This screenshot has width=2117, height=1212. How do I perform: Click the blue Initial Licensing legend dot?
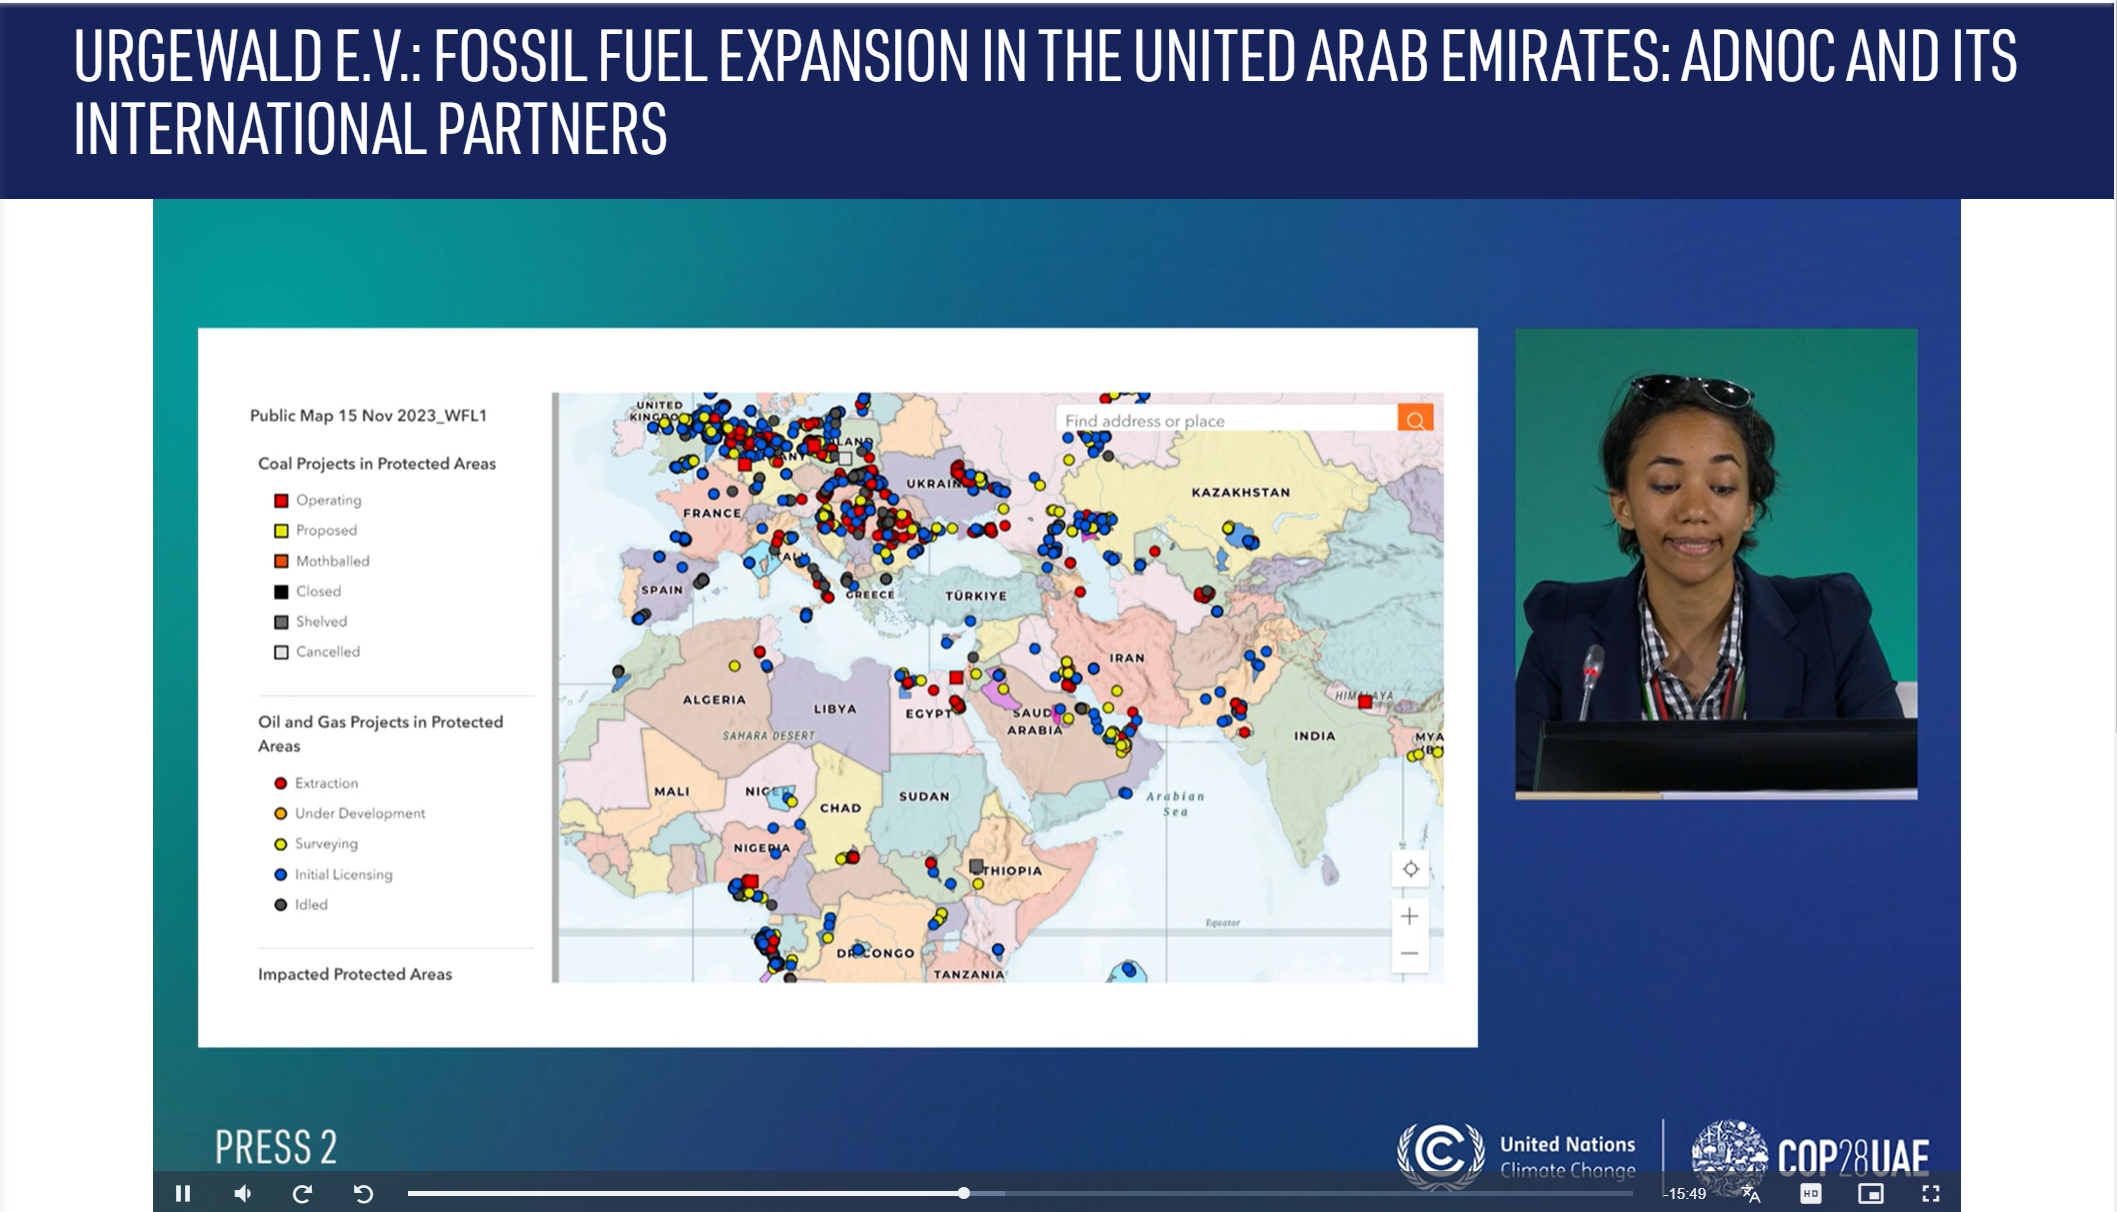pyautogui.click(x=281, y=874)
